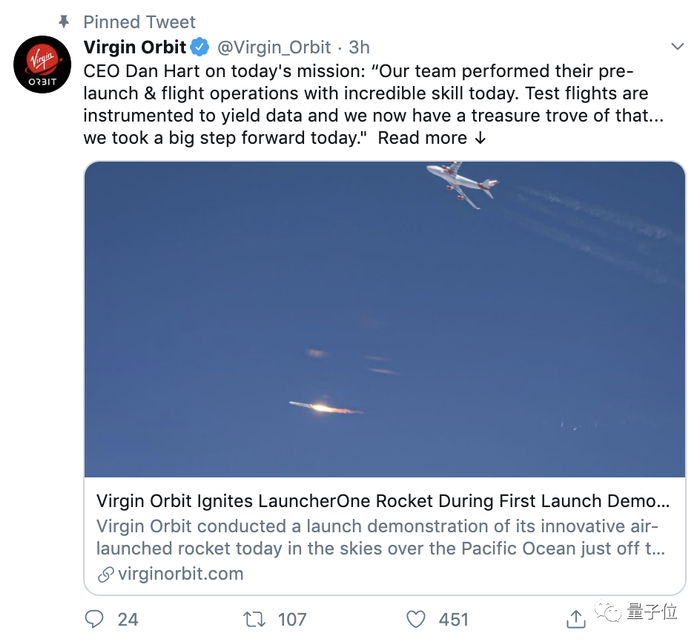Viewport: 700px width, 642px height.
Task: Open the share upload icon
Action: click(x=576, y=619)
